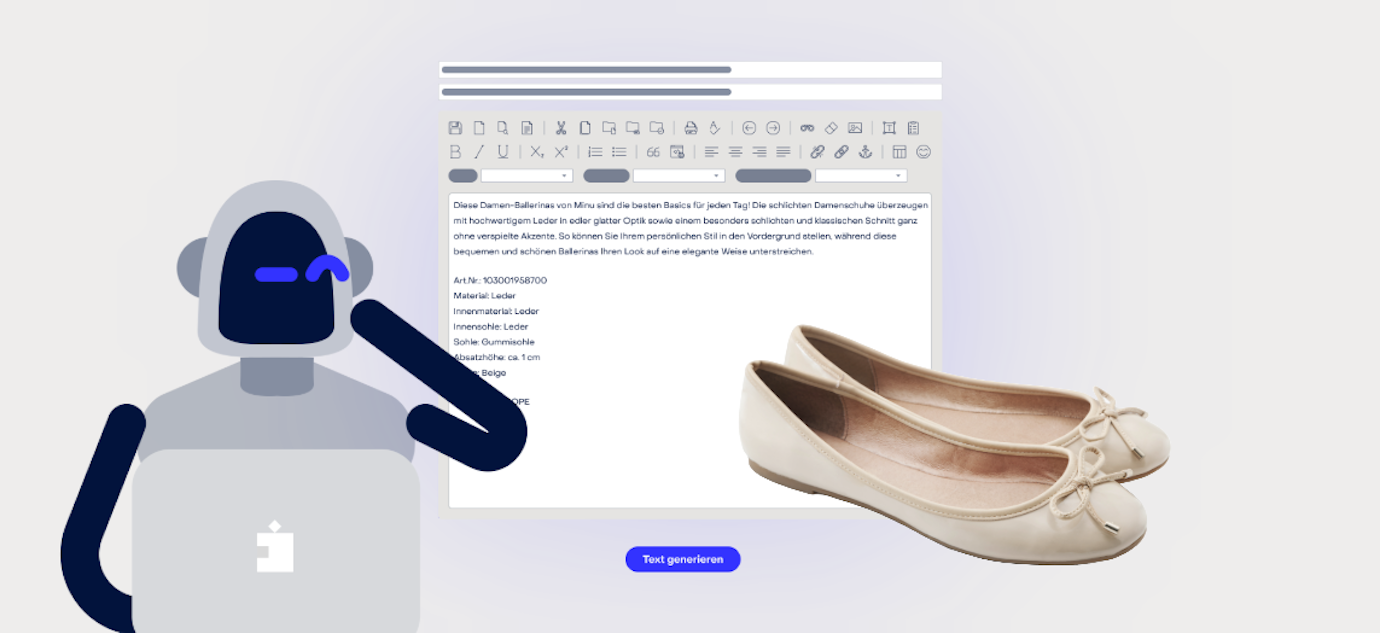The image size is (1380, 633).
Task: Click the line 'Innenmaterial: Leder'
Action: pyautogui.click(x=496, y=311)
